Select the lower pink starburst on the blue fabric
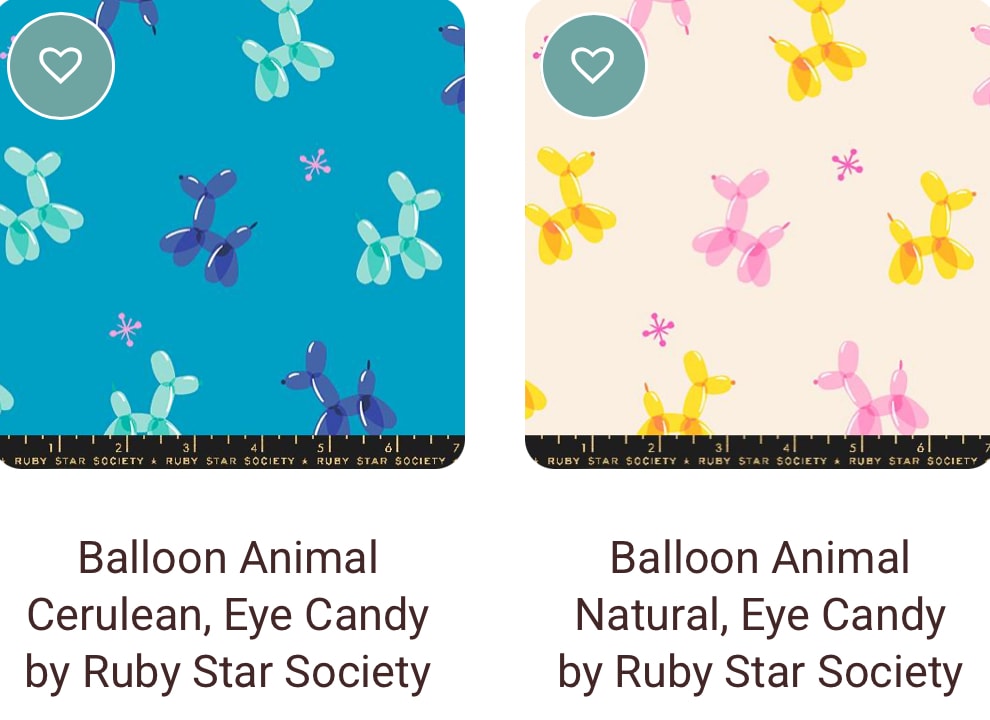Viewport: 990px width, 720px height. point(126,329)
